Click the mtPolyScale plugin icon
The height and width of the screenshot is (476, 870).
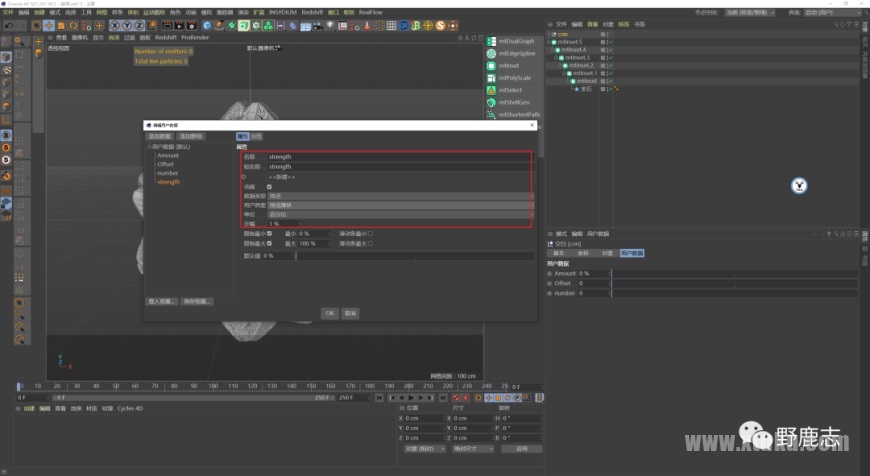coord(492,78)
